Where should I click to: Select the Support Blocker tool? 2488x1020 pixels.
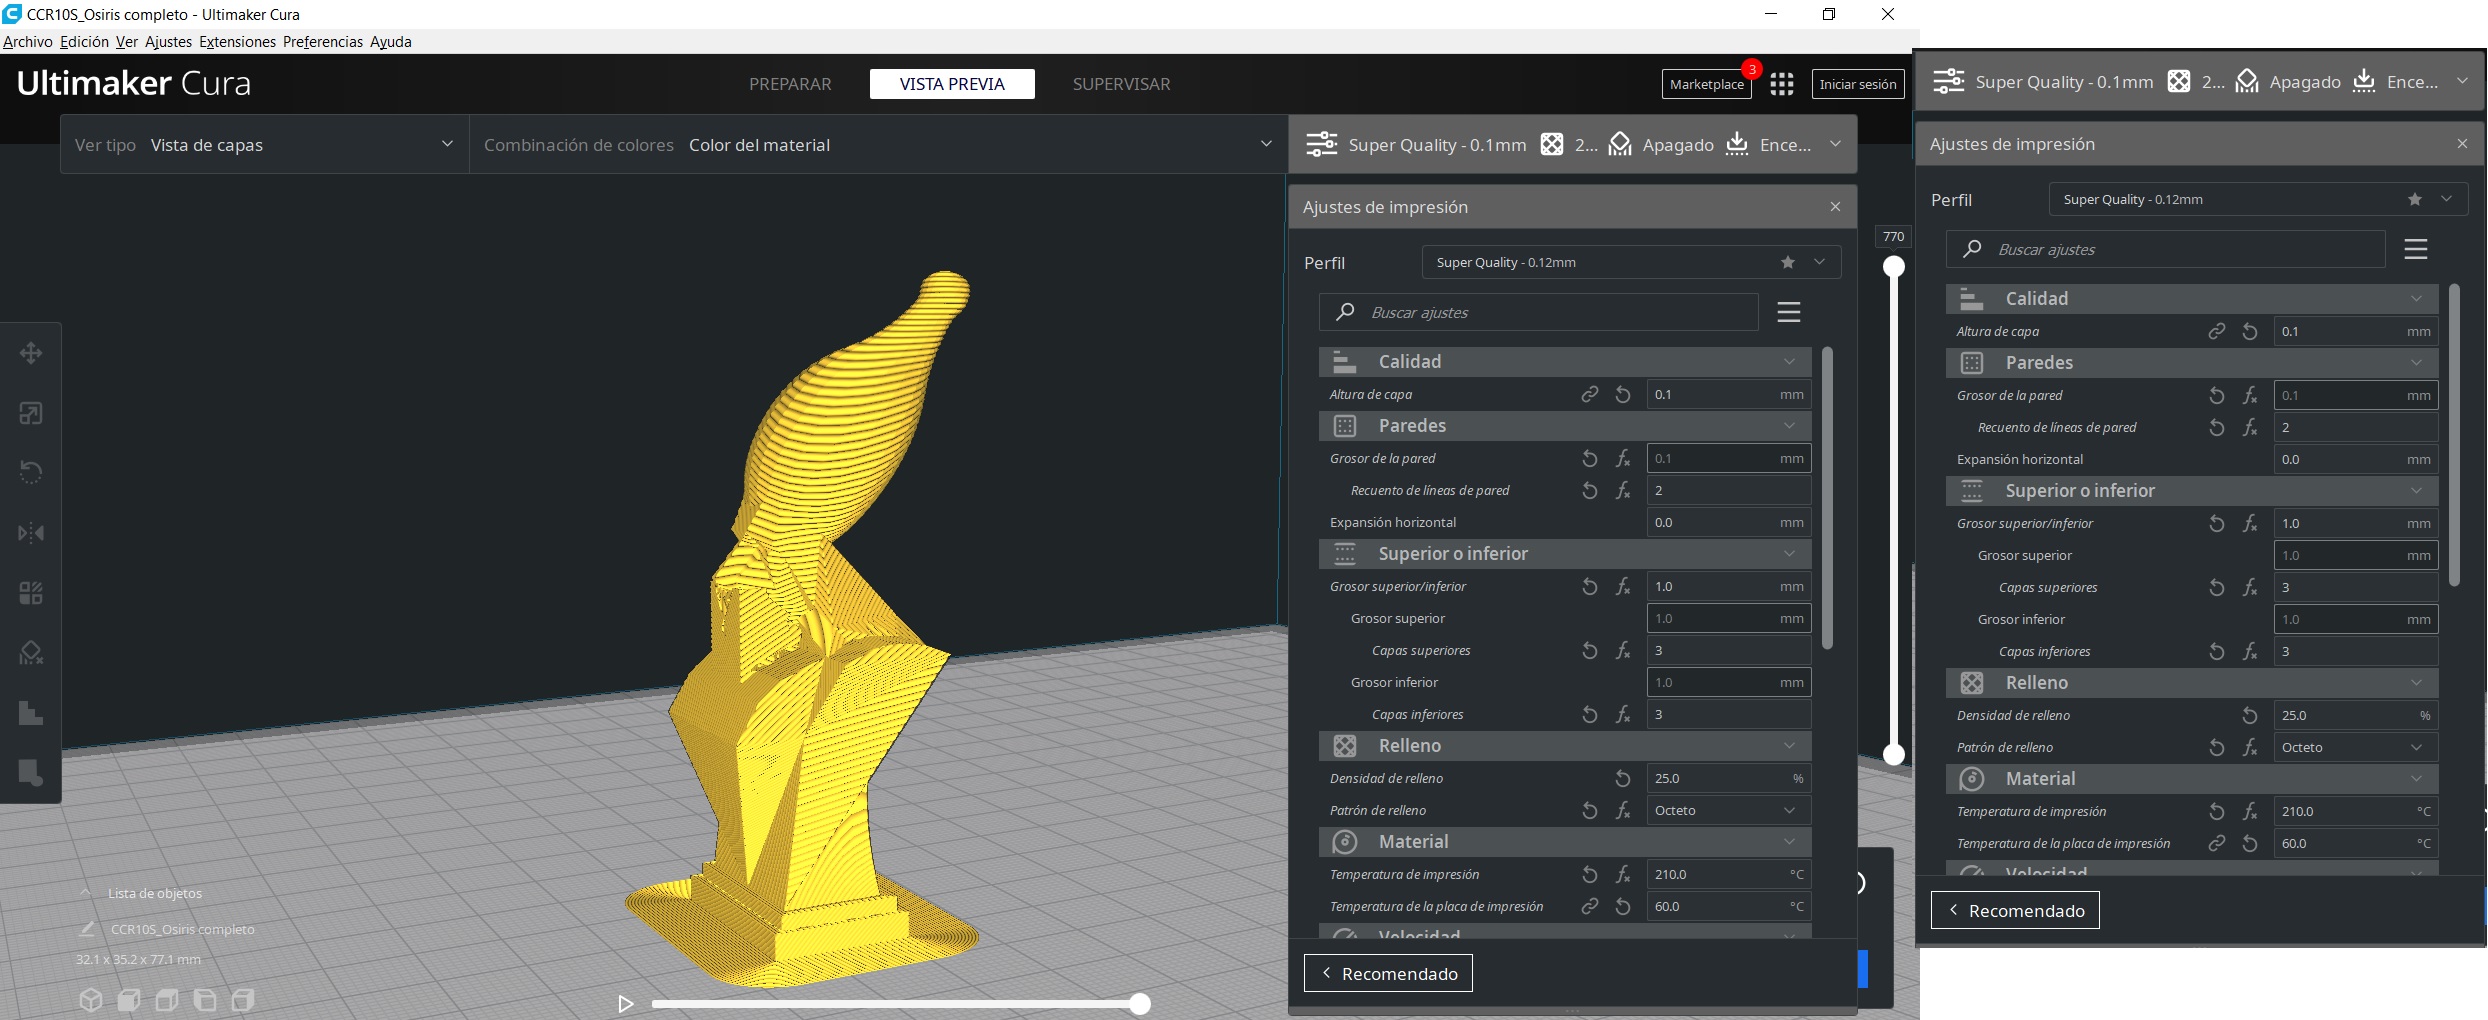31,653
